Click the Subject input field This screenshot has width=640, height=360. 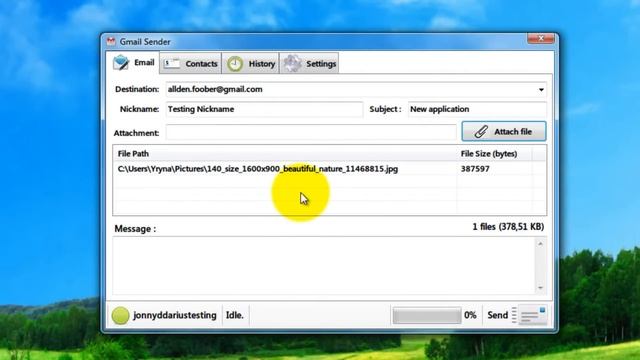click(477, 109)
